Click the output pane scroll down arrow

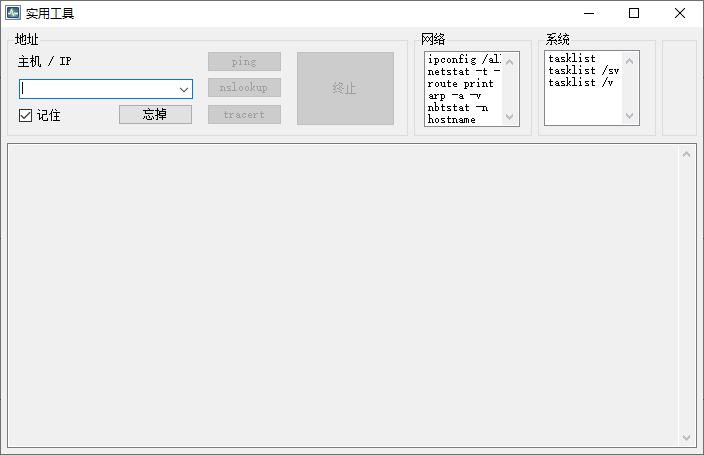686,437
